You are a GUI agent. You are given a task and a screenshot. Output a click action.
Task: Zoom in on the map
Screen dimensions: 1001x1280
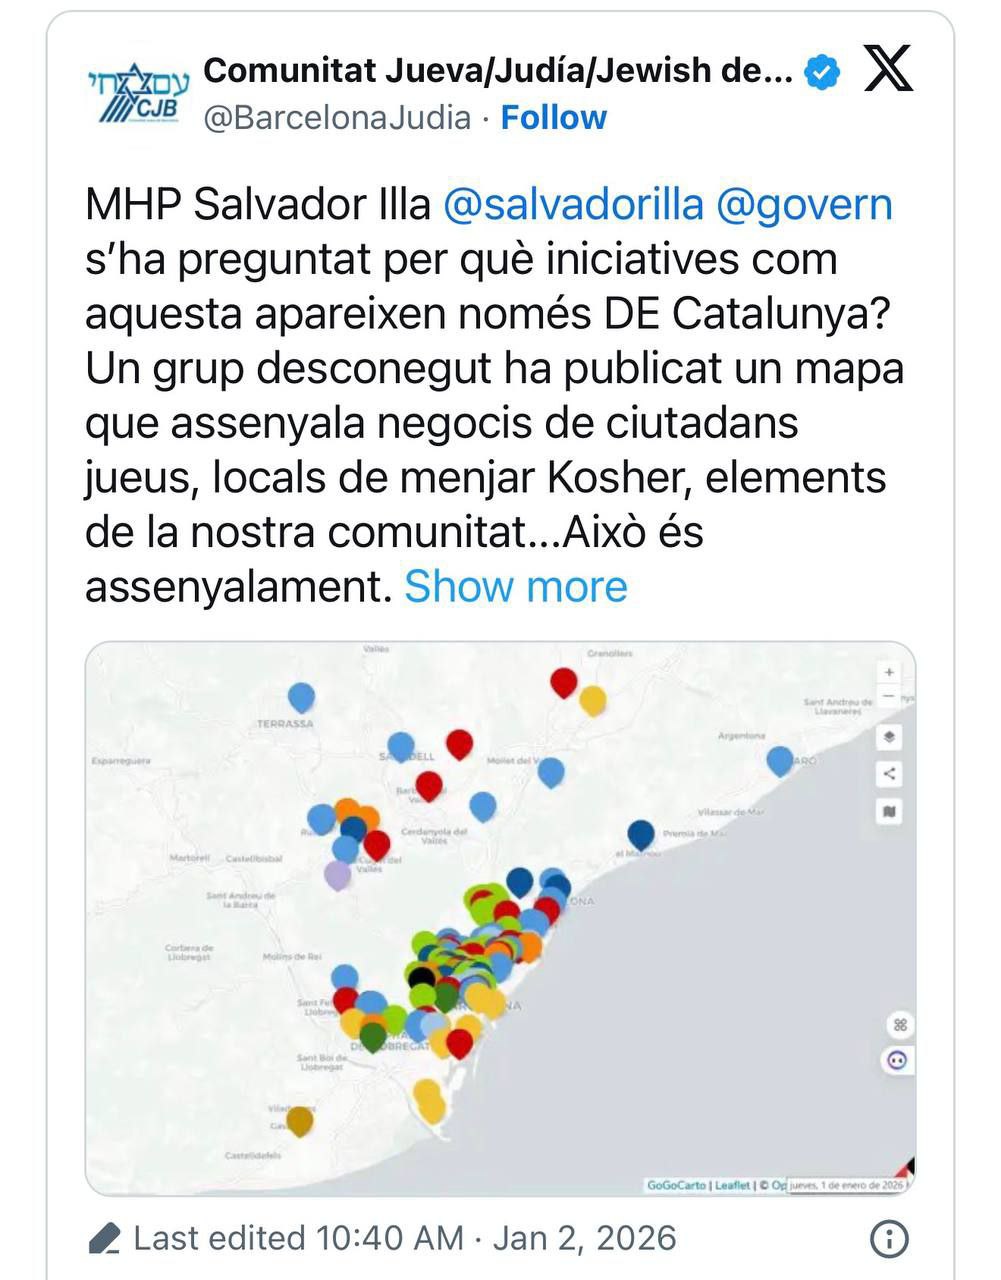pyautogui.click(x=889, y=672)
